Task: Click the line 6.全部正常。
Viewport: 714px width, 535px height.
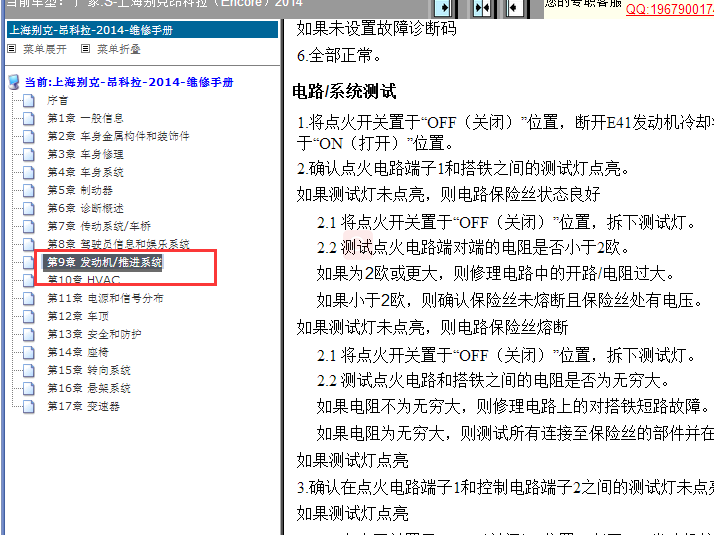Action: point(339,56)
